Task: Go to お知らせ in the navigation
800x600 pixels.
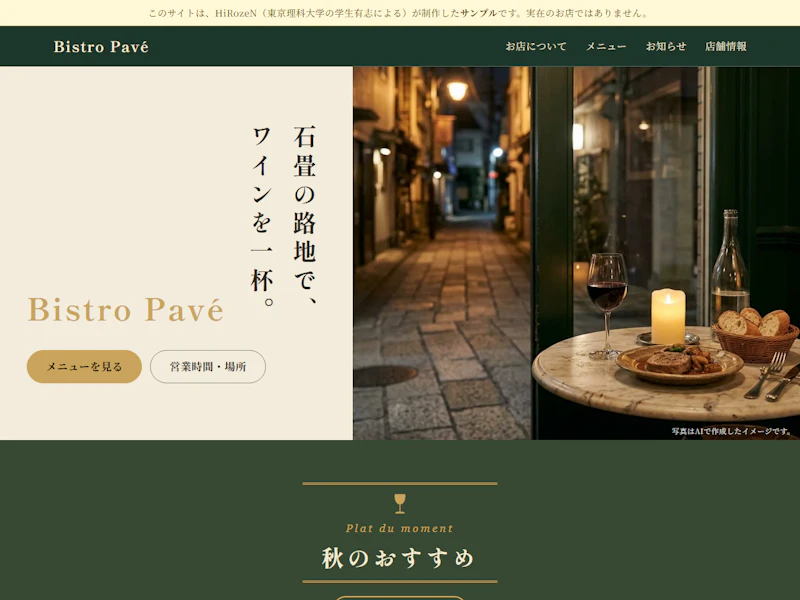Action: click(666, 46)
